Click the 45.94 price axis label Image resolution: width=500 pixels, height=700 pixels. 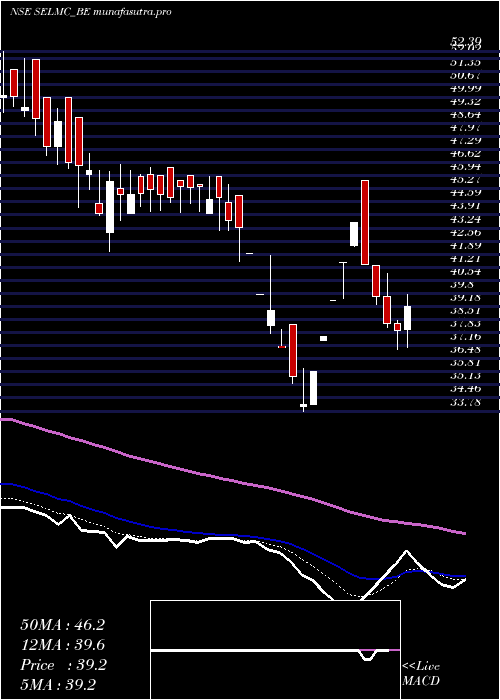(464, 167)
